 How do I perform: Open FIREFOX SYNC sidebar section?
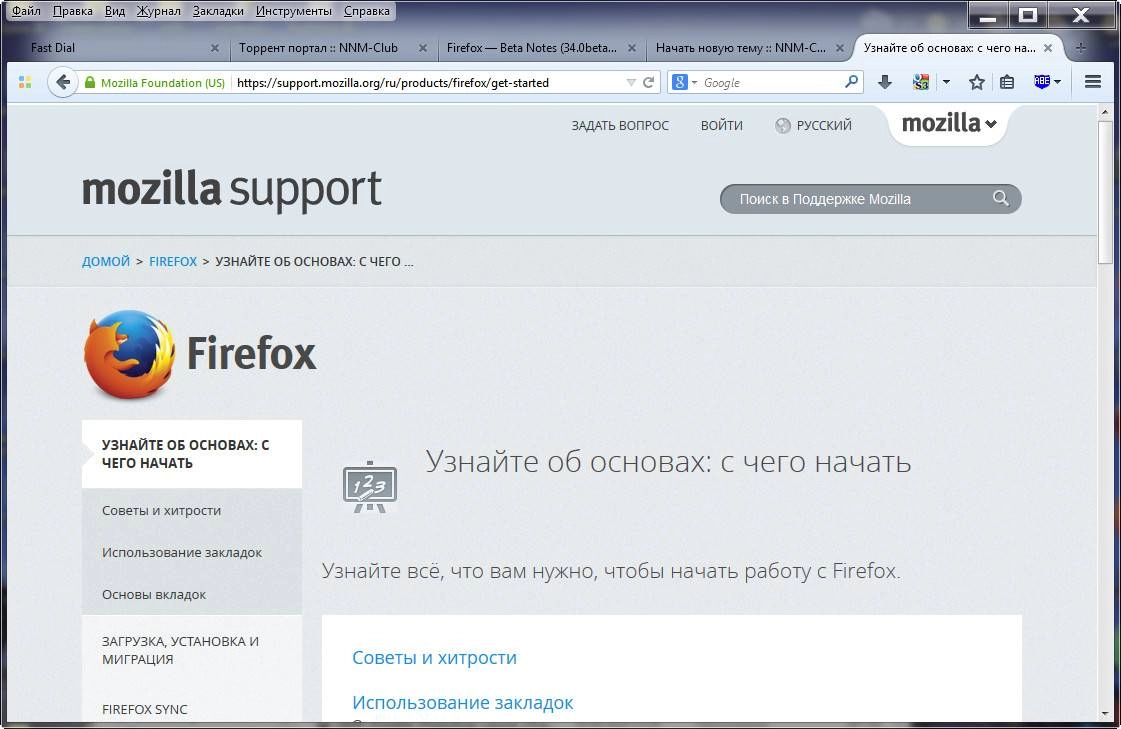click(x=144, y=710)
